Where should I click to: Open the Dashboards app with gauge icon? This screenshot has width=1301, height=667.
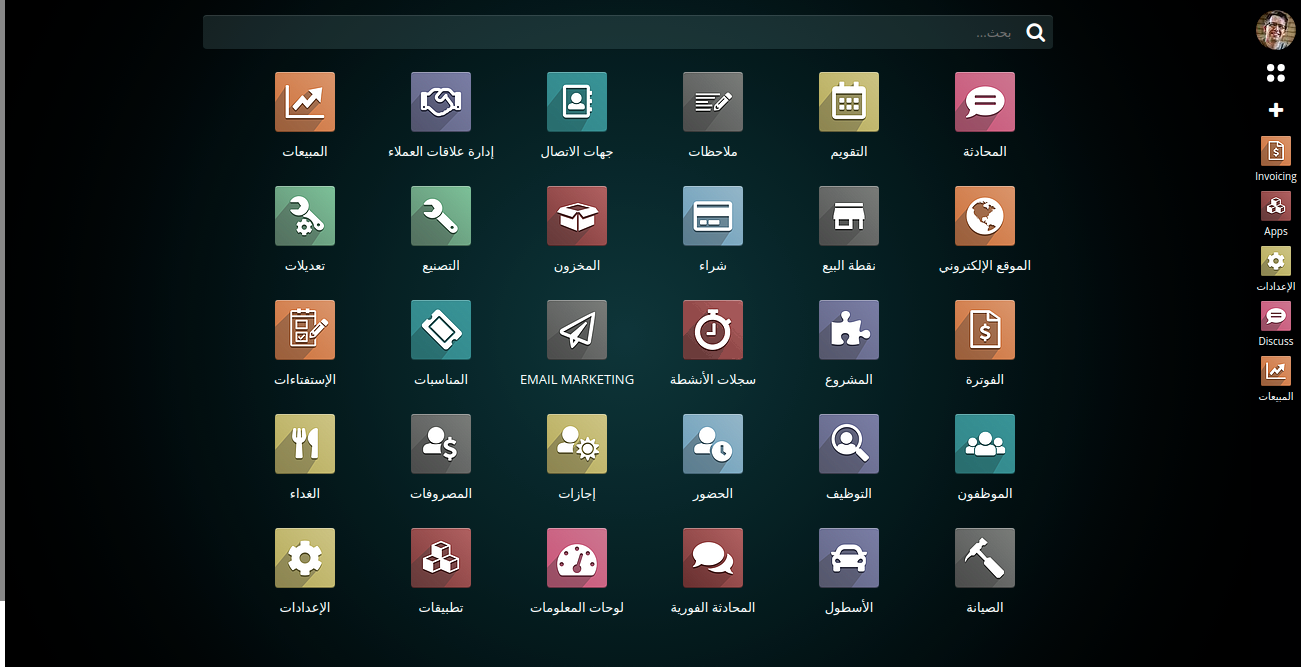coord(576,558)
